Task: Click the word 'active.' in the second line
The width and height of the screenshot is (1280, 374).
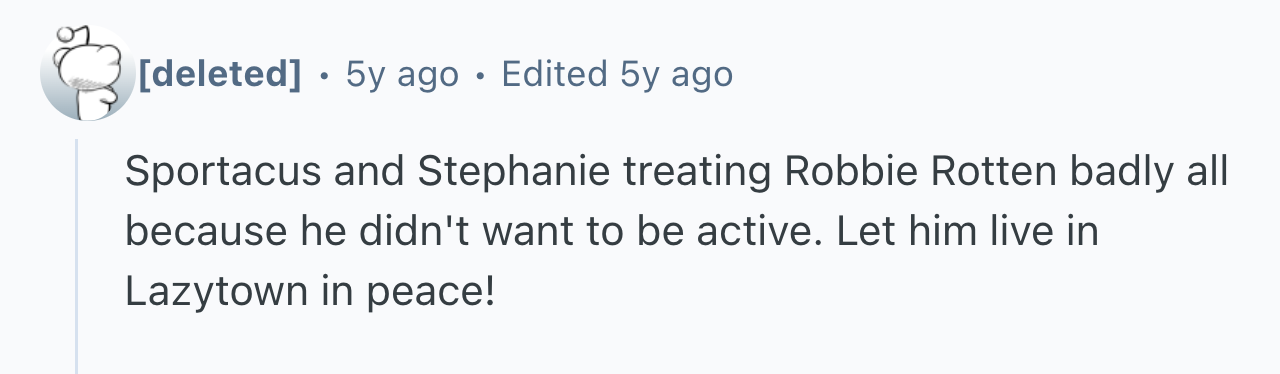Action: coord(766,232)
